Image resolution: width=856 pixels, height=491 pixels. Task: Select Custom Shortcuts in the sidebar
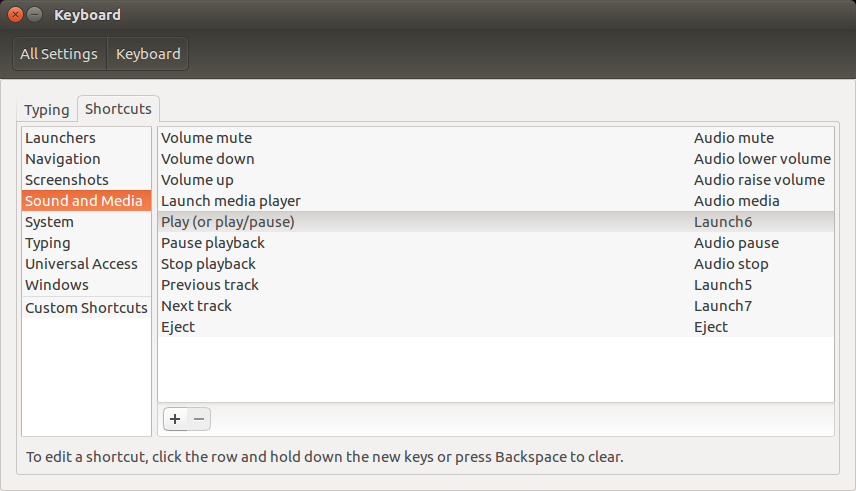pos(86,308)
